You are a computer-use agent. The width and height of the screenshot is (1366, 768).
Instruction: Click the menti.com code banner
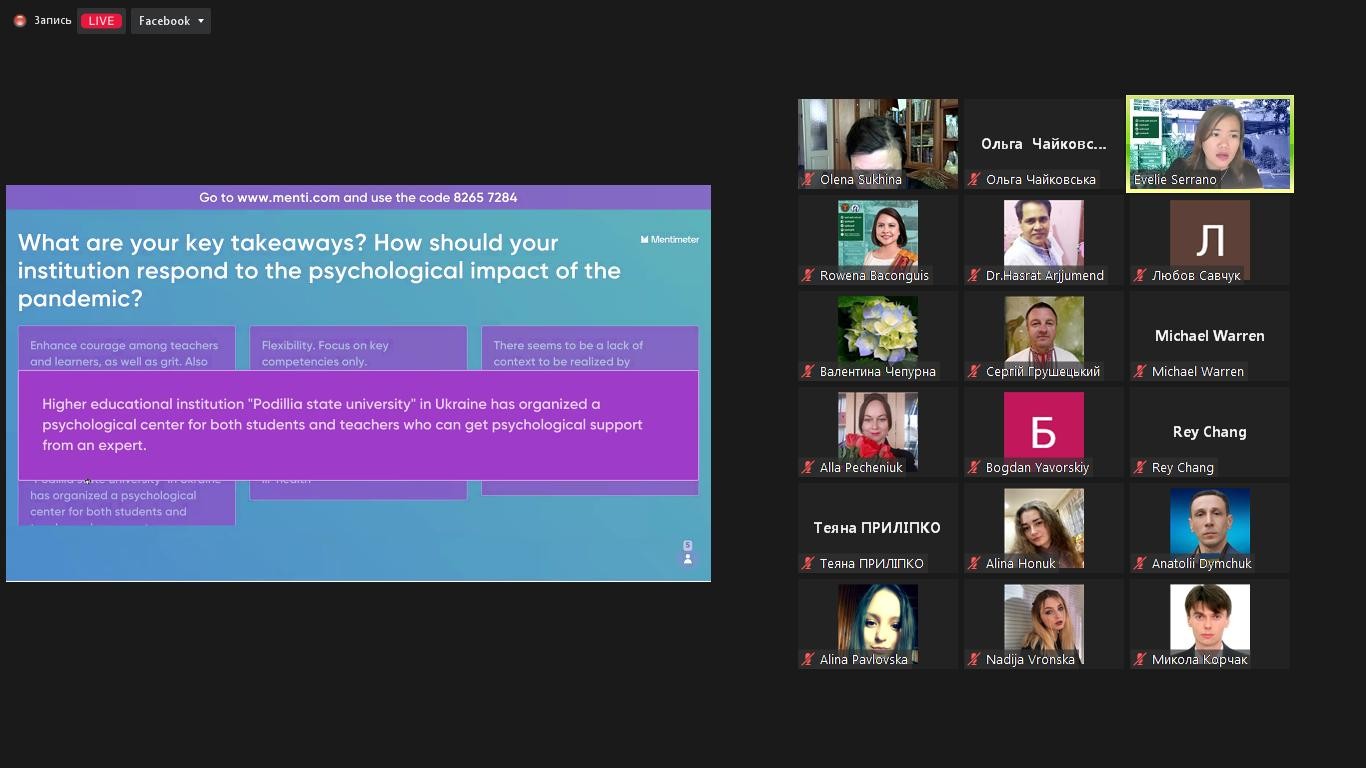click(x=358, y=198)
